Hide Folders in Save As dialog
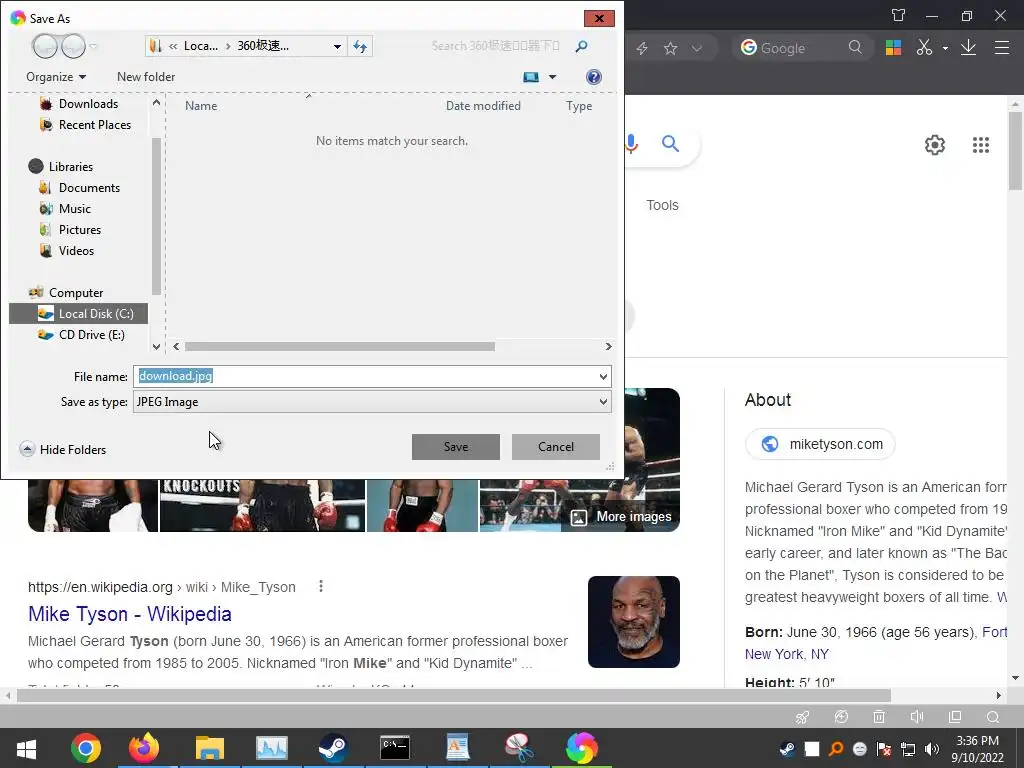 coord(63,449)
